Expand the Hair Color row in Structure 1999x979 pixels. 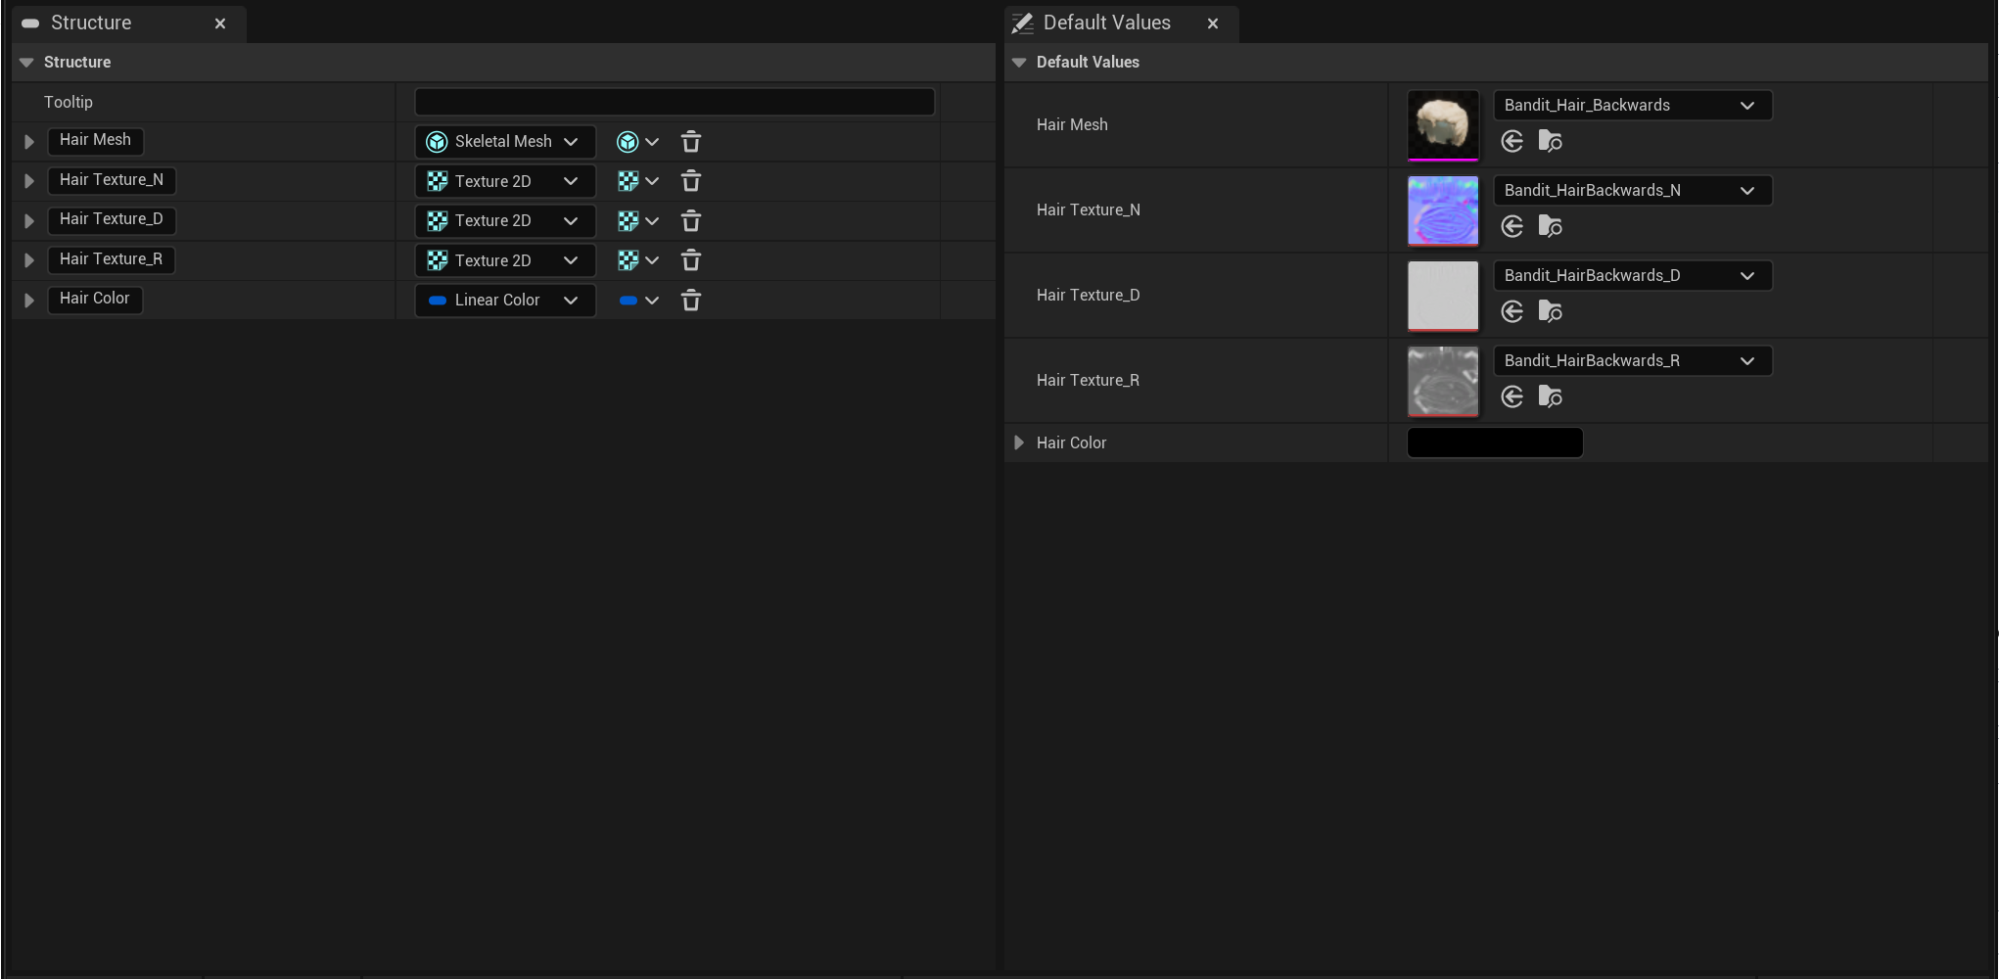coord(29,300)
